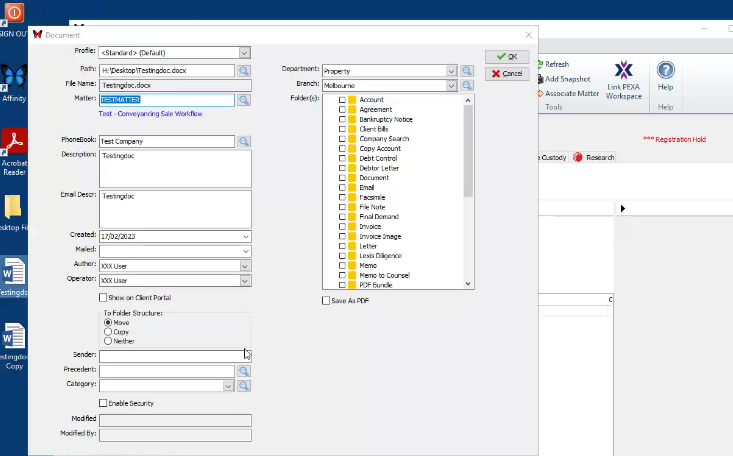The width and height of the screenshot is (733, 456).
Task: Enable the Show on Client Portal checkbox
Action: (104, 298)
